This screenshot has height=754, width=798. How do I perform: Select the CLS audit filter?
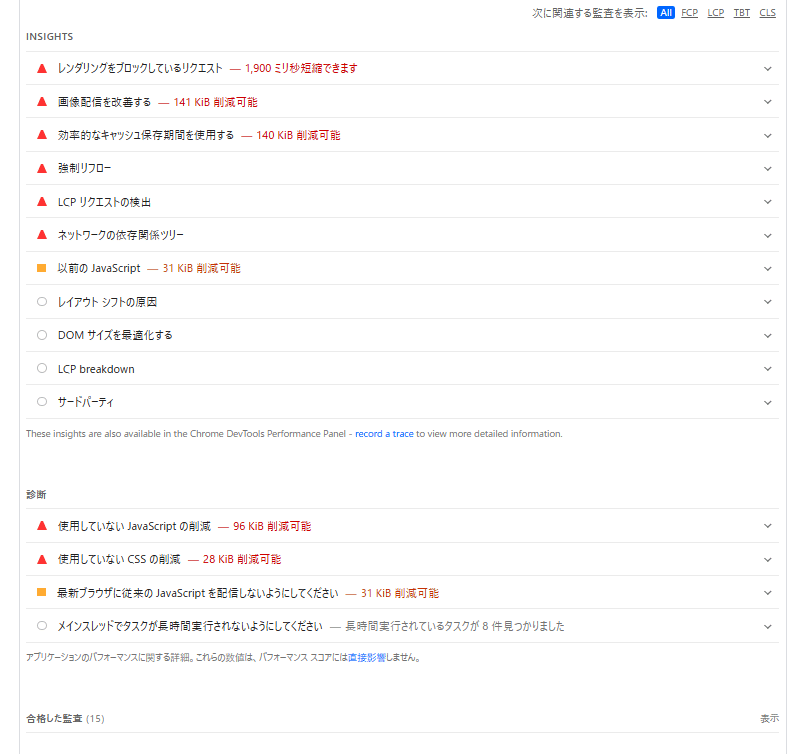pyautogui.click(x=767, y=13)
